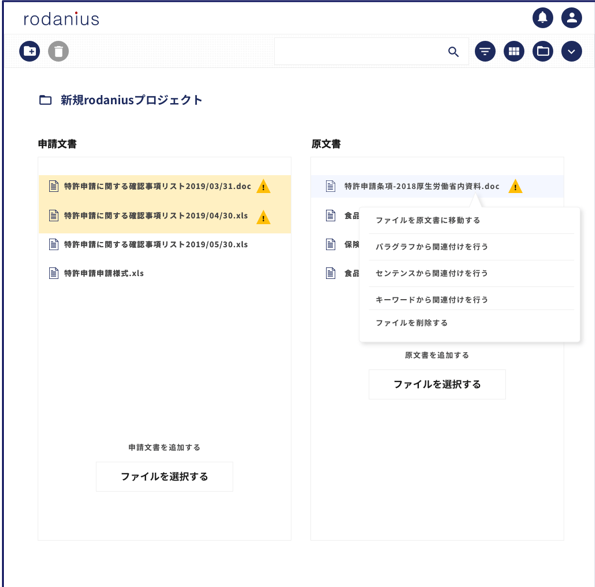
Task: Expand the chevron dropdown in toolbar
Action: (571, 51)
